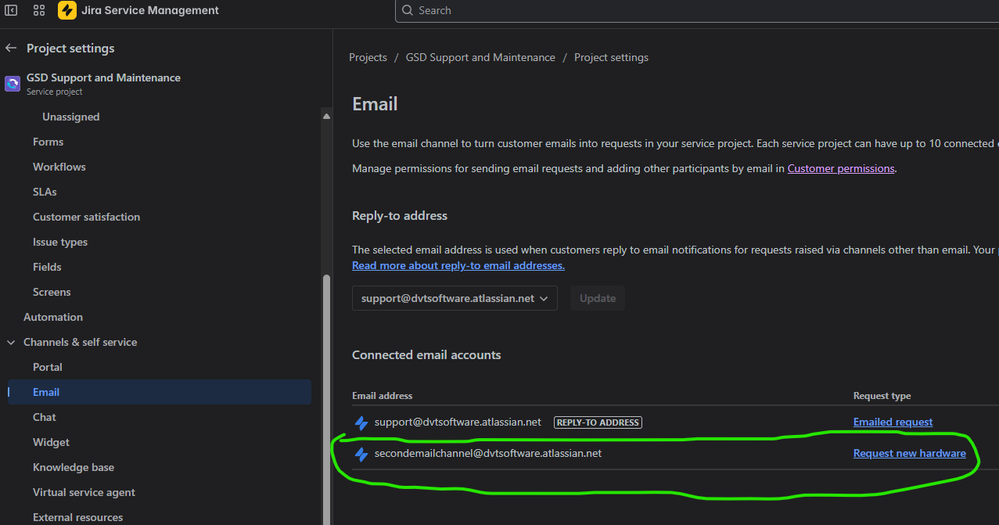Open Knowledge base settings
The height and width of the screenshot is (525, 999).
(x=73, y=467)
